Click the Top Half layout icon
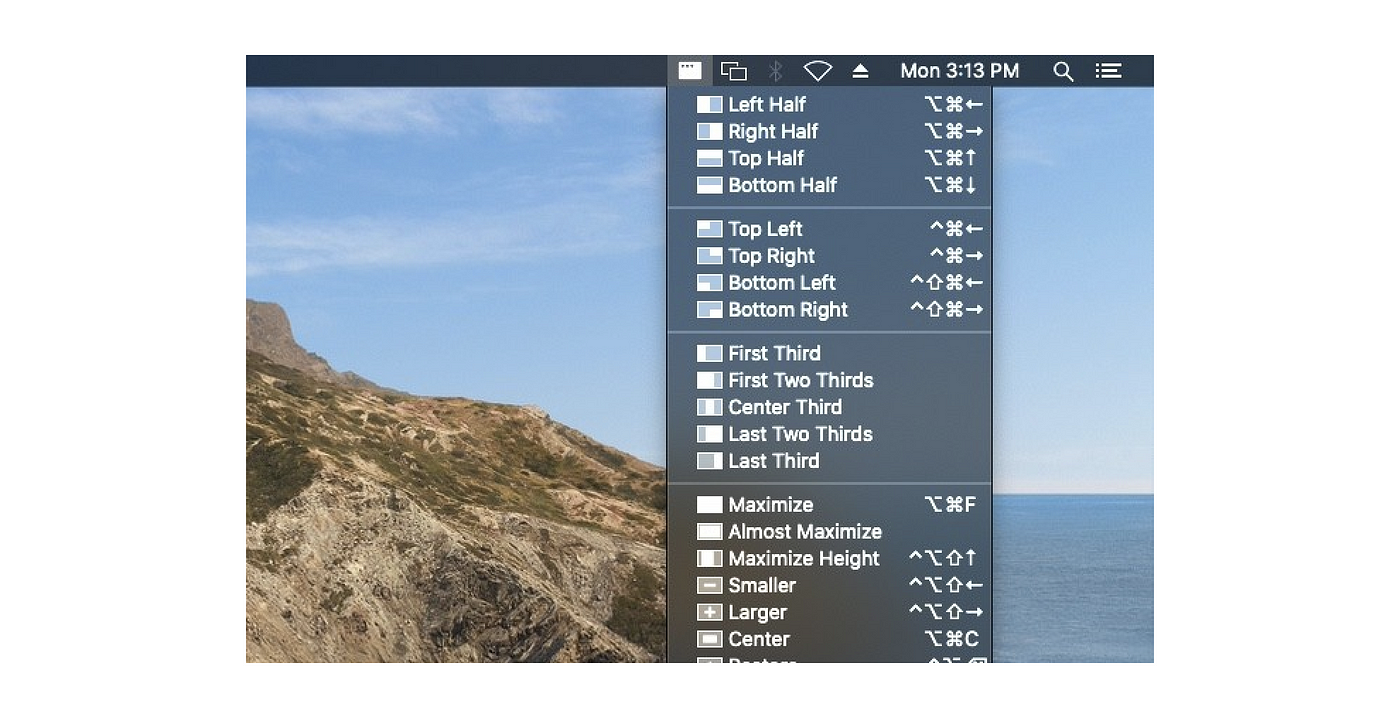This screenshot has height=718, width=1400. tap(709, 158)
